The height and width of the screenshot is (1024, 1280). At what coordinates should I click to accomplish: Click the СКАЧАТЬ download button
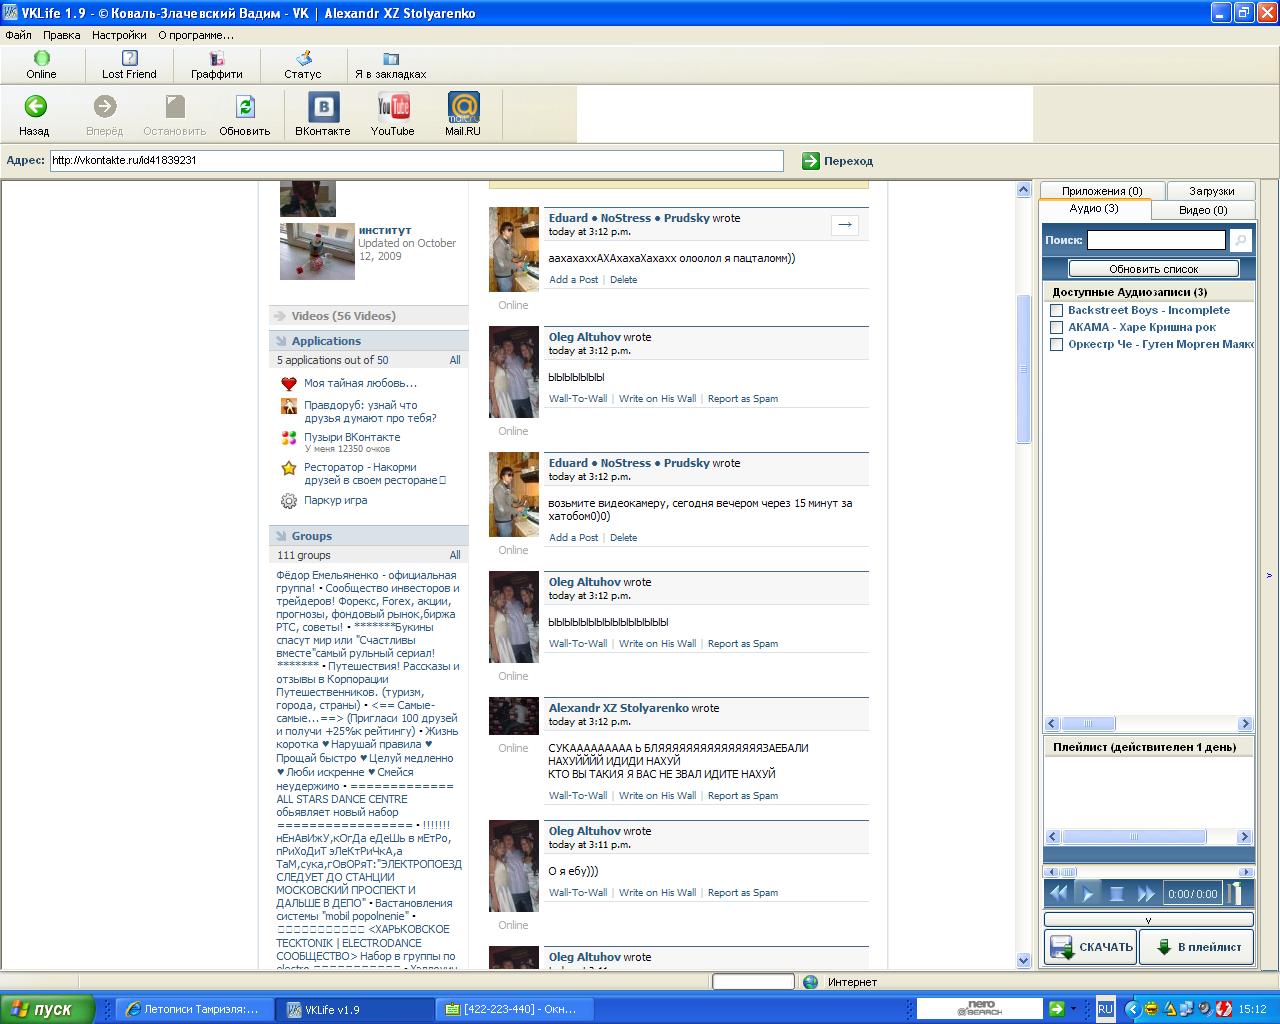click(1090, 947)
